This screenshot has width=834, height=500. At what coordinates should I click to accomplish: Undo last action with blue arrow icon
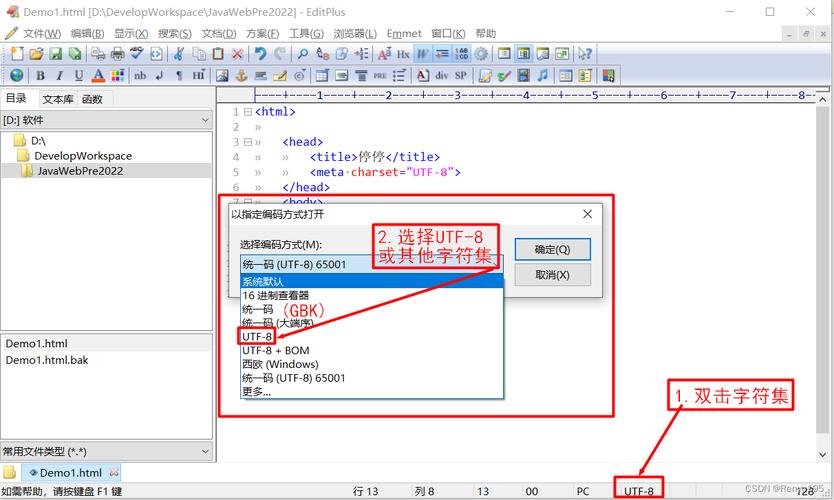pos(261,53)
